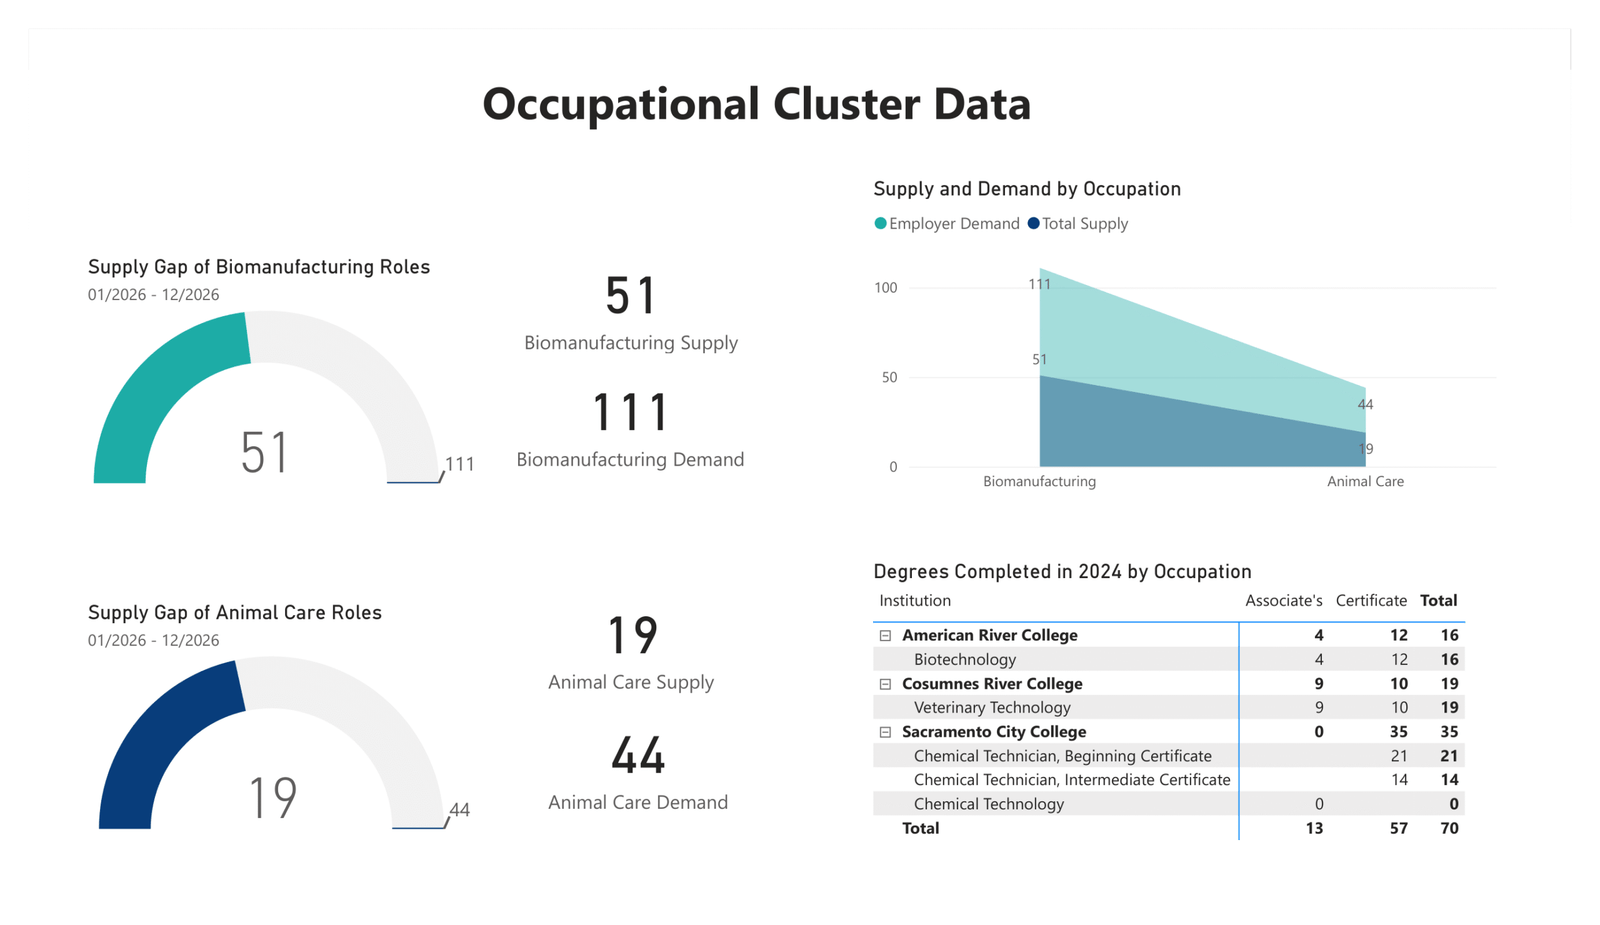Click Animal Care x-axis label in area chart
Viewport: 1600px width, 925px height.
(1364, 482)
